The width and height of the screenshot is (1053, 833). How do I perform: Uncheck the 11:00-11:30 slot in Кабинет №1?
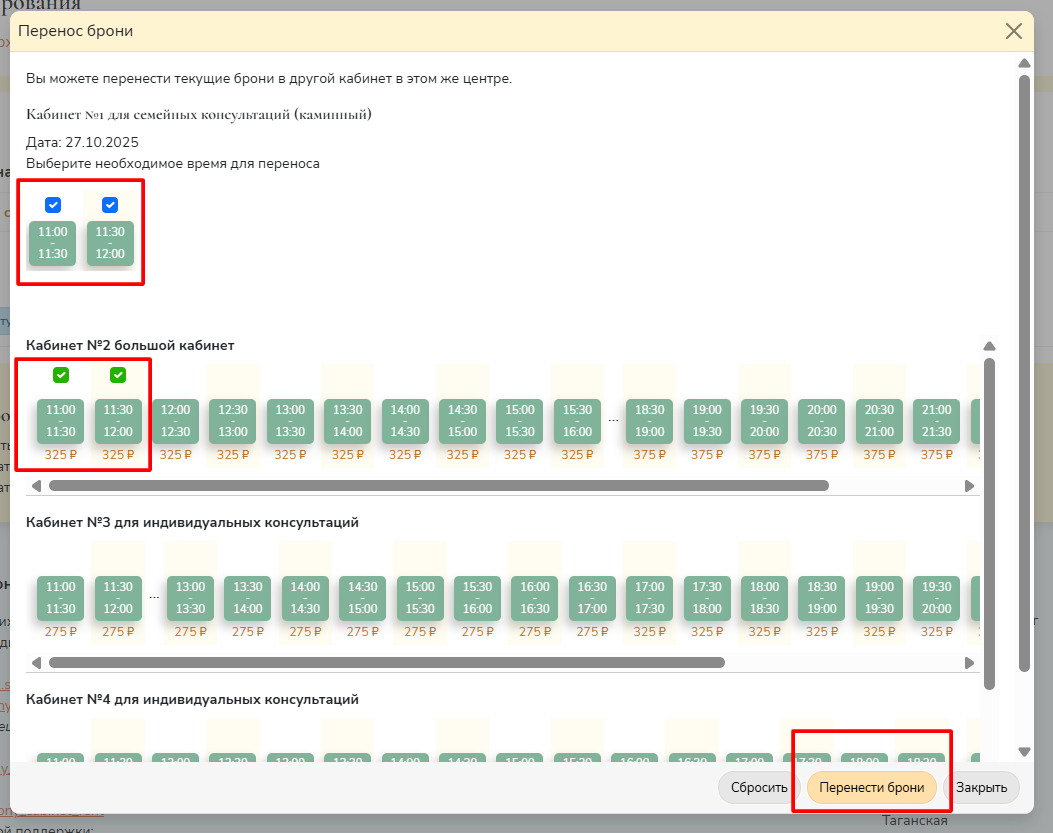[x=53, y=205]
